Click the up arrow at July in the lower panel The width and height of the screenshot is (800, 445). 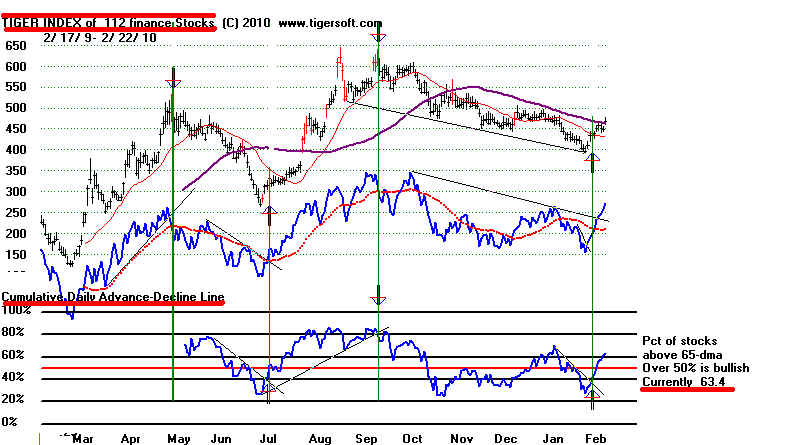click(x=269, y=391)
